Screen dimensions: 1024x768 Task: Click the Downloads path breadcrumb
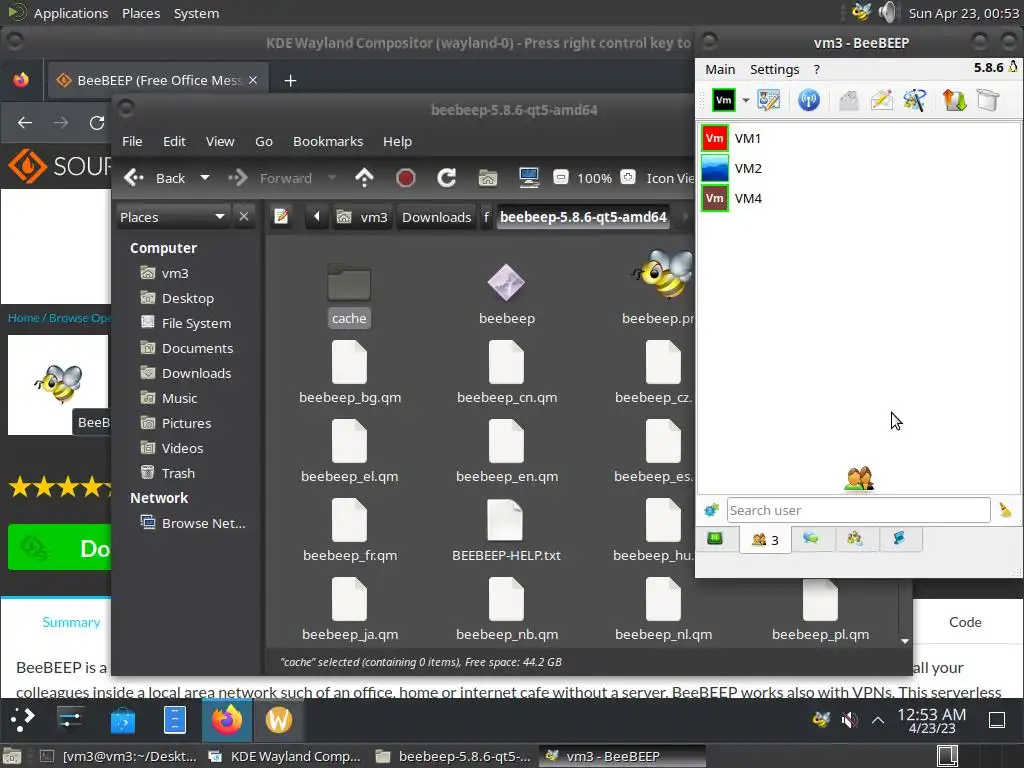[x=436, y=217]
